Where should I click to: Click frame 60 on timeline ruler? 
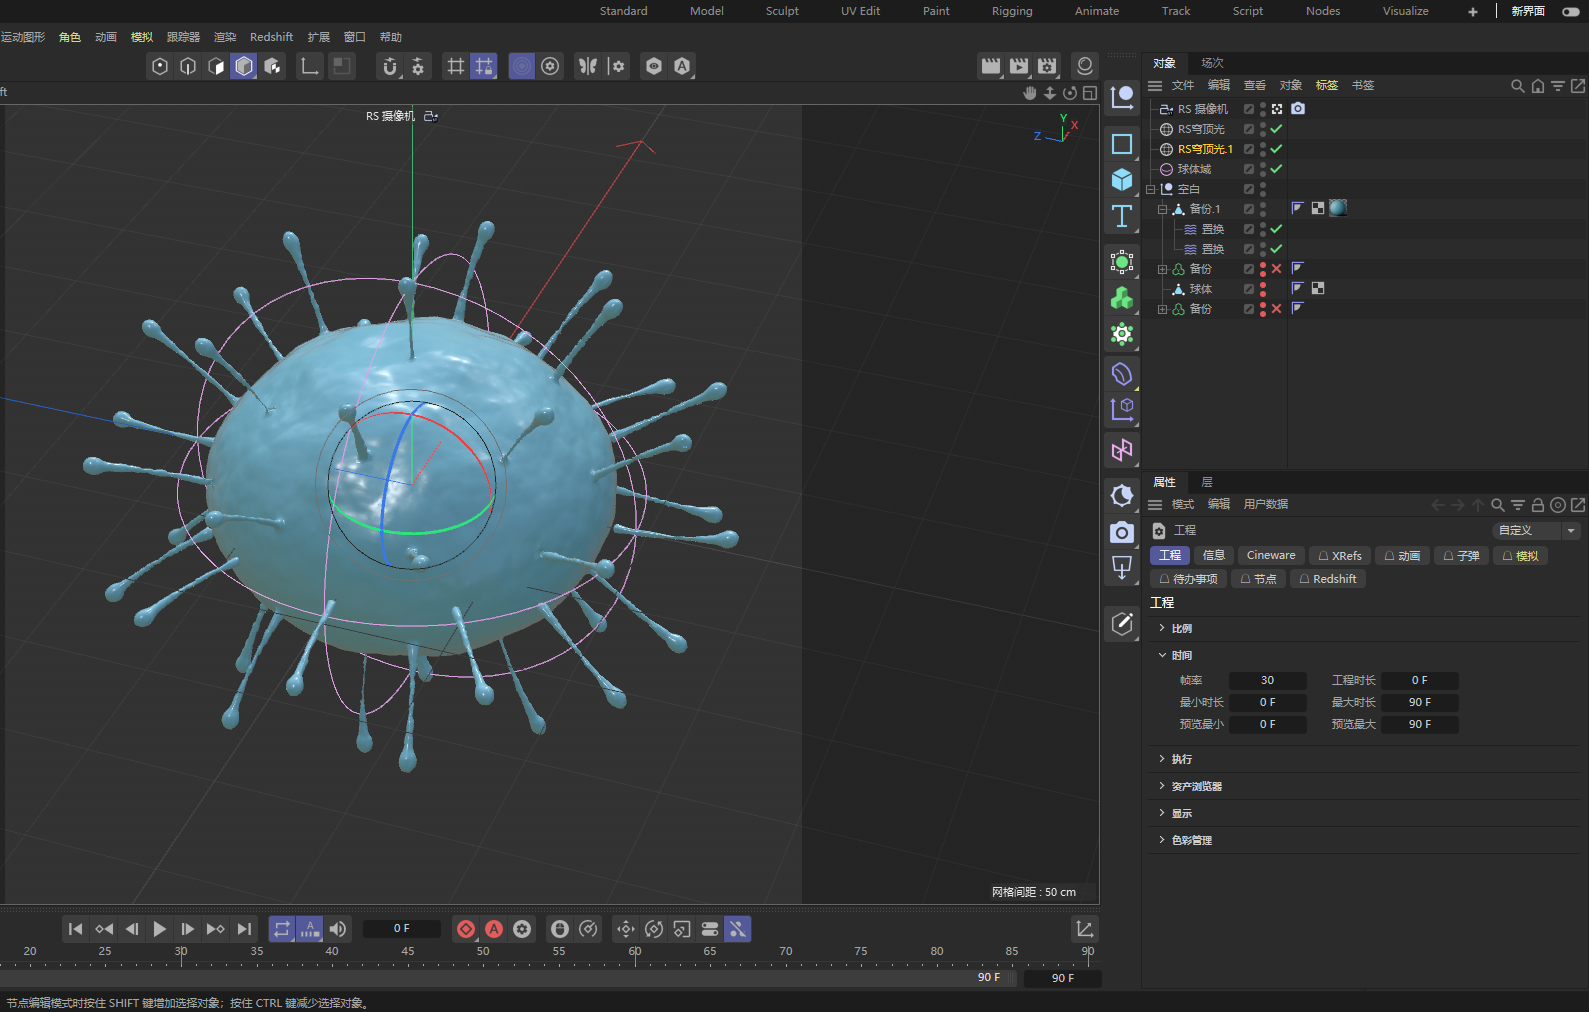635,952
